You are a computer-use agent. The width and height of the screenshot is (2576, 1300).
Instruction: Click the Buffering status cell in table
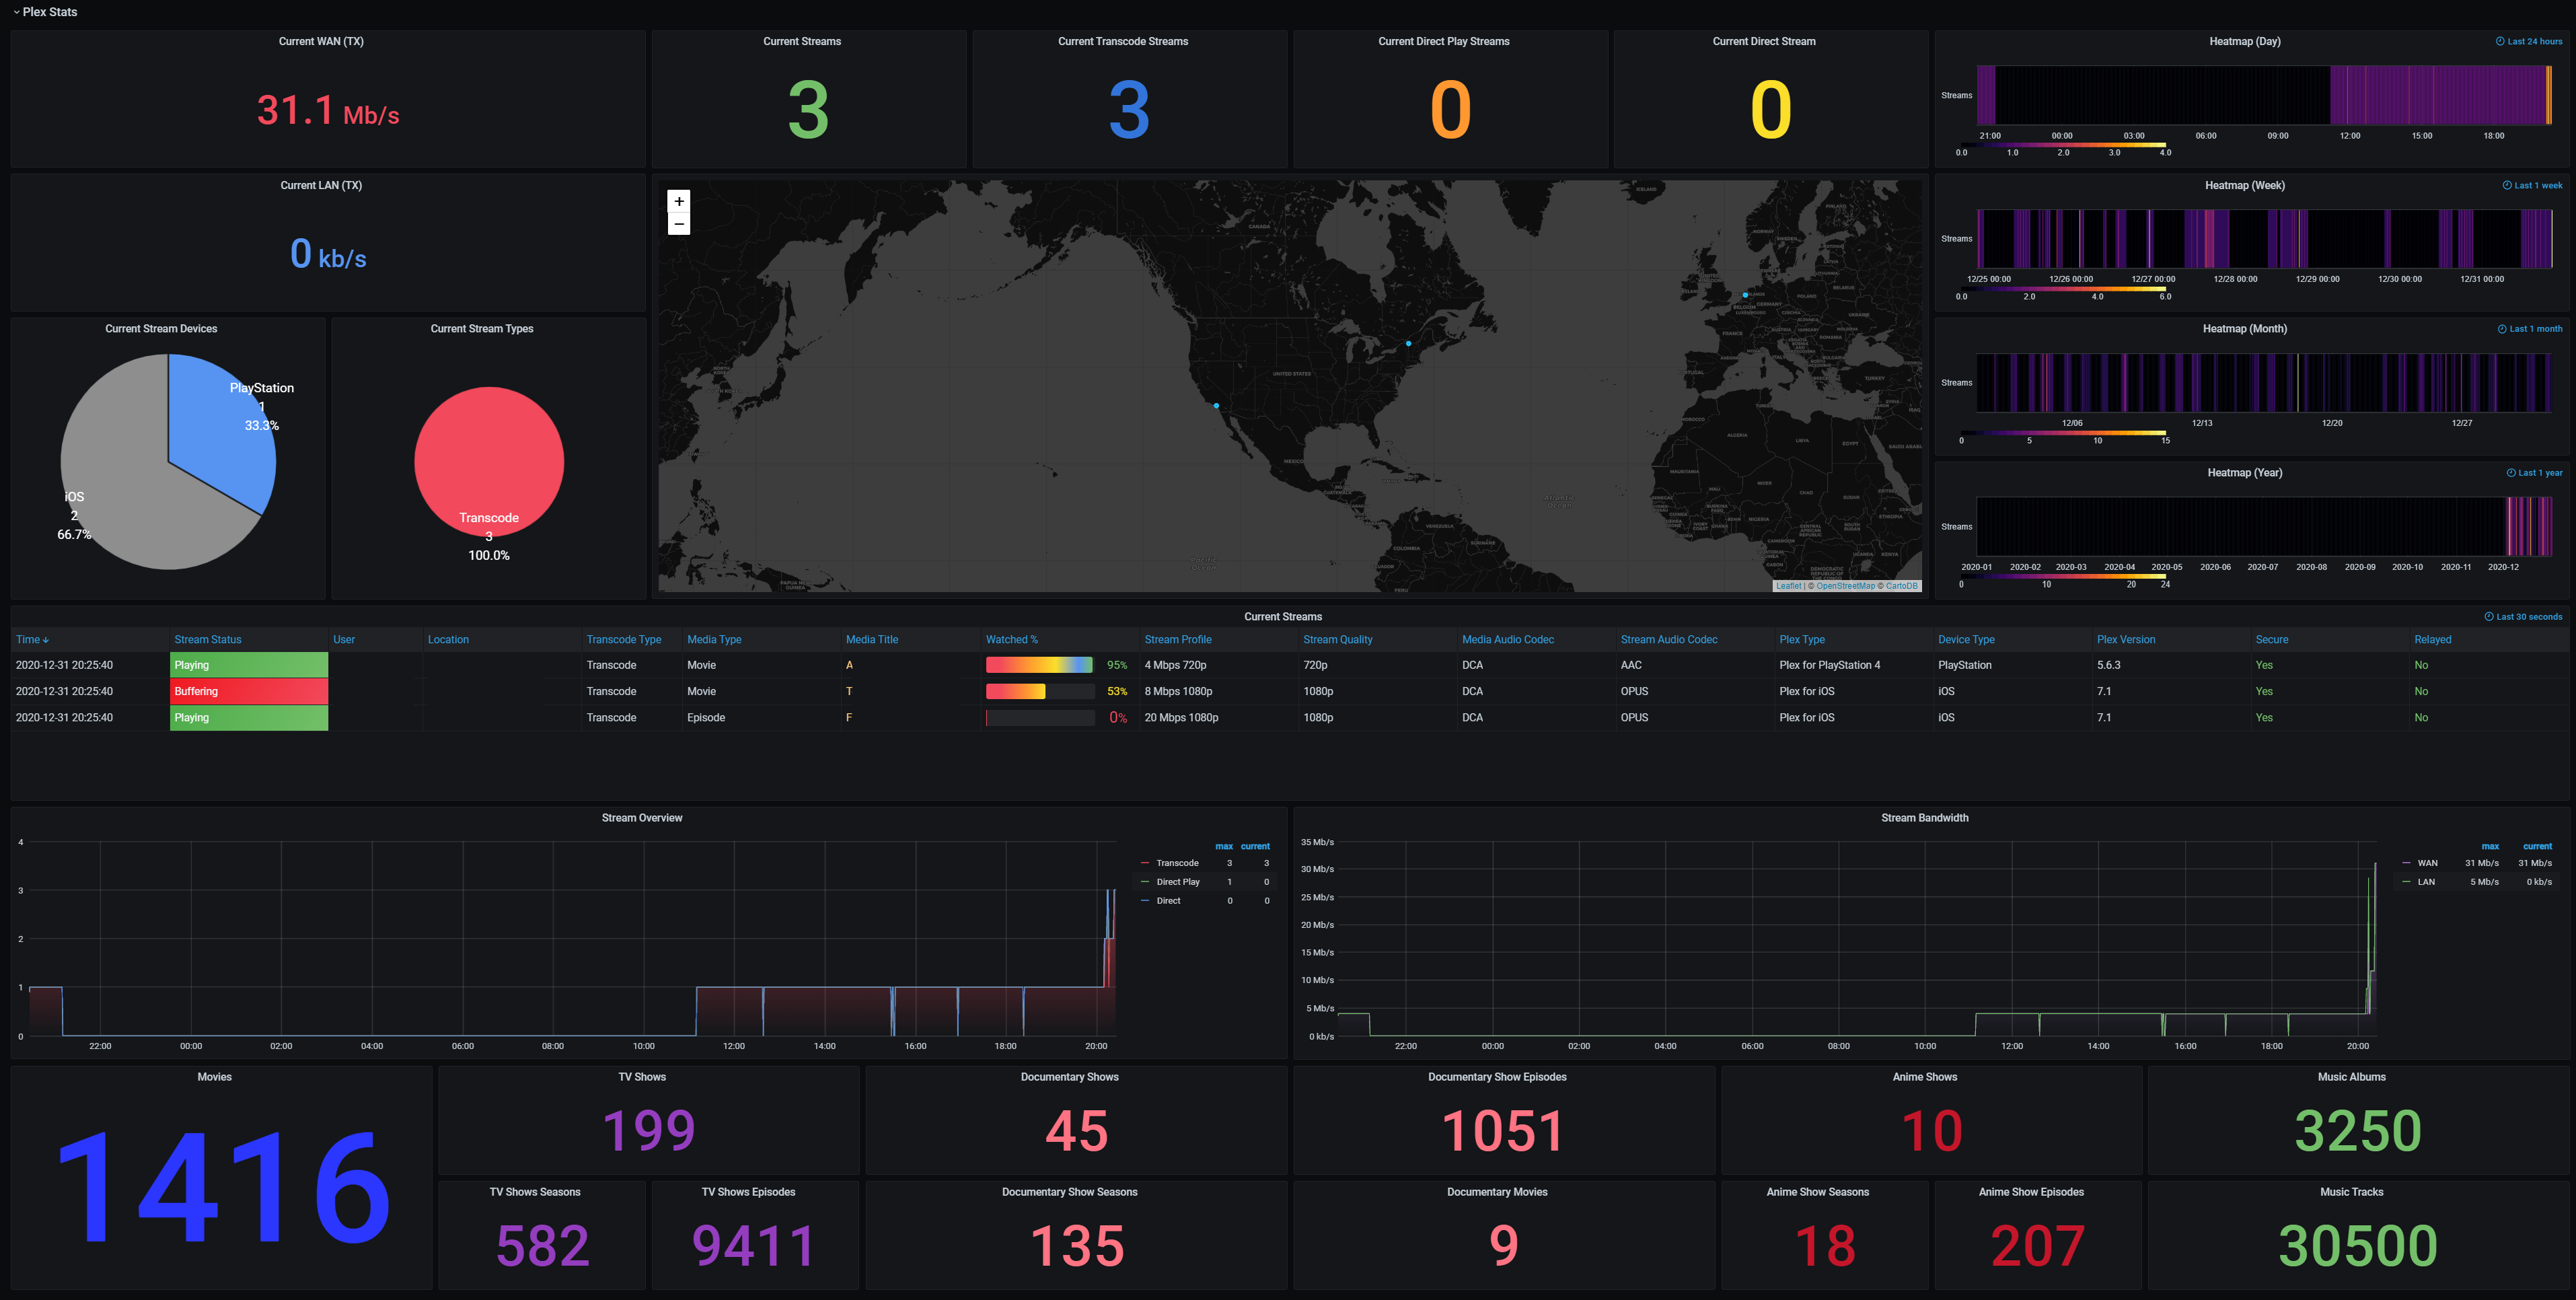click(248, 692)
